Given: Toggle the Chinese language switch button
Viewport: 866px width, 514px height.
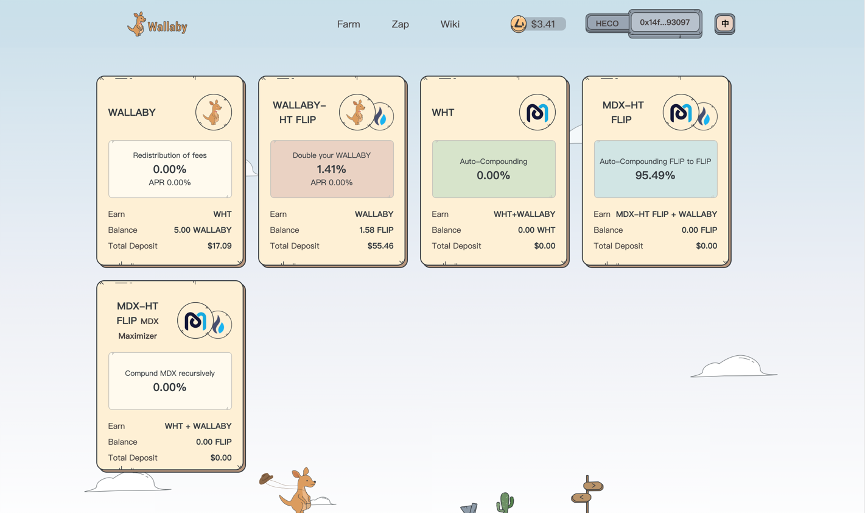Looking at the screenshot, I should tap(725, 24).
